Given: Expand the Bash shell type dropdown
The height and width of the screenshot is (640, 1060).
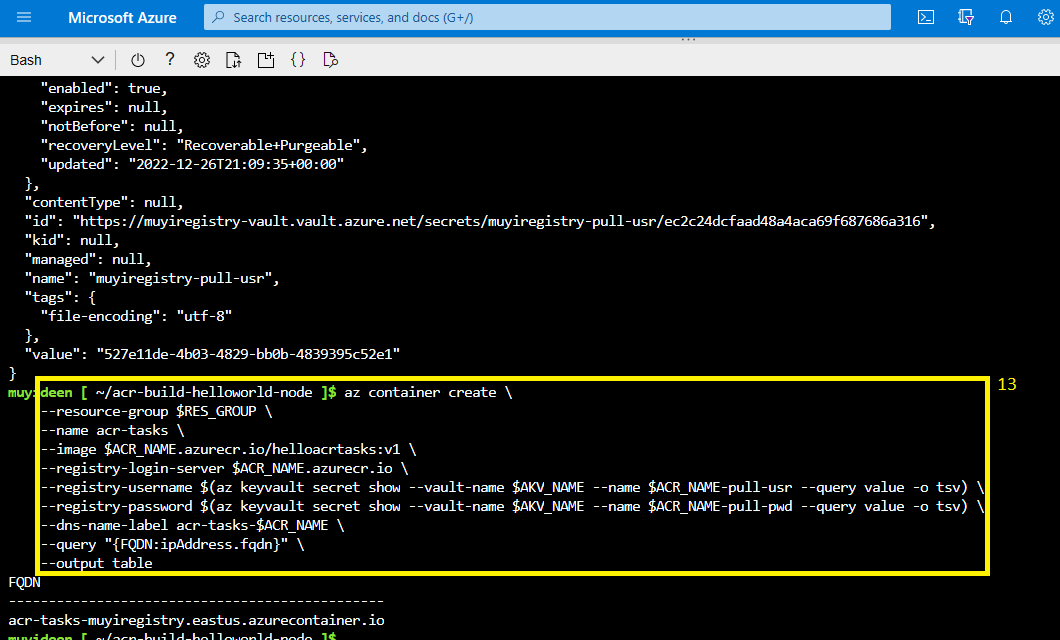Looking at the screenshot, I should point(57,60).
